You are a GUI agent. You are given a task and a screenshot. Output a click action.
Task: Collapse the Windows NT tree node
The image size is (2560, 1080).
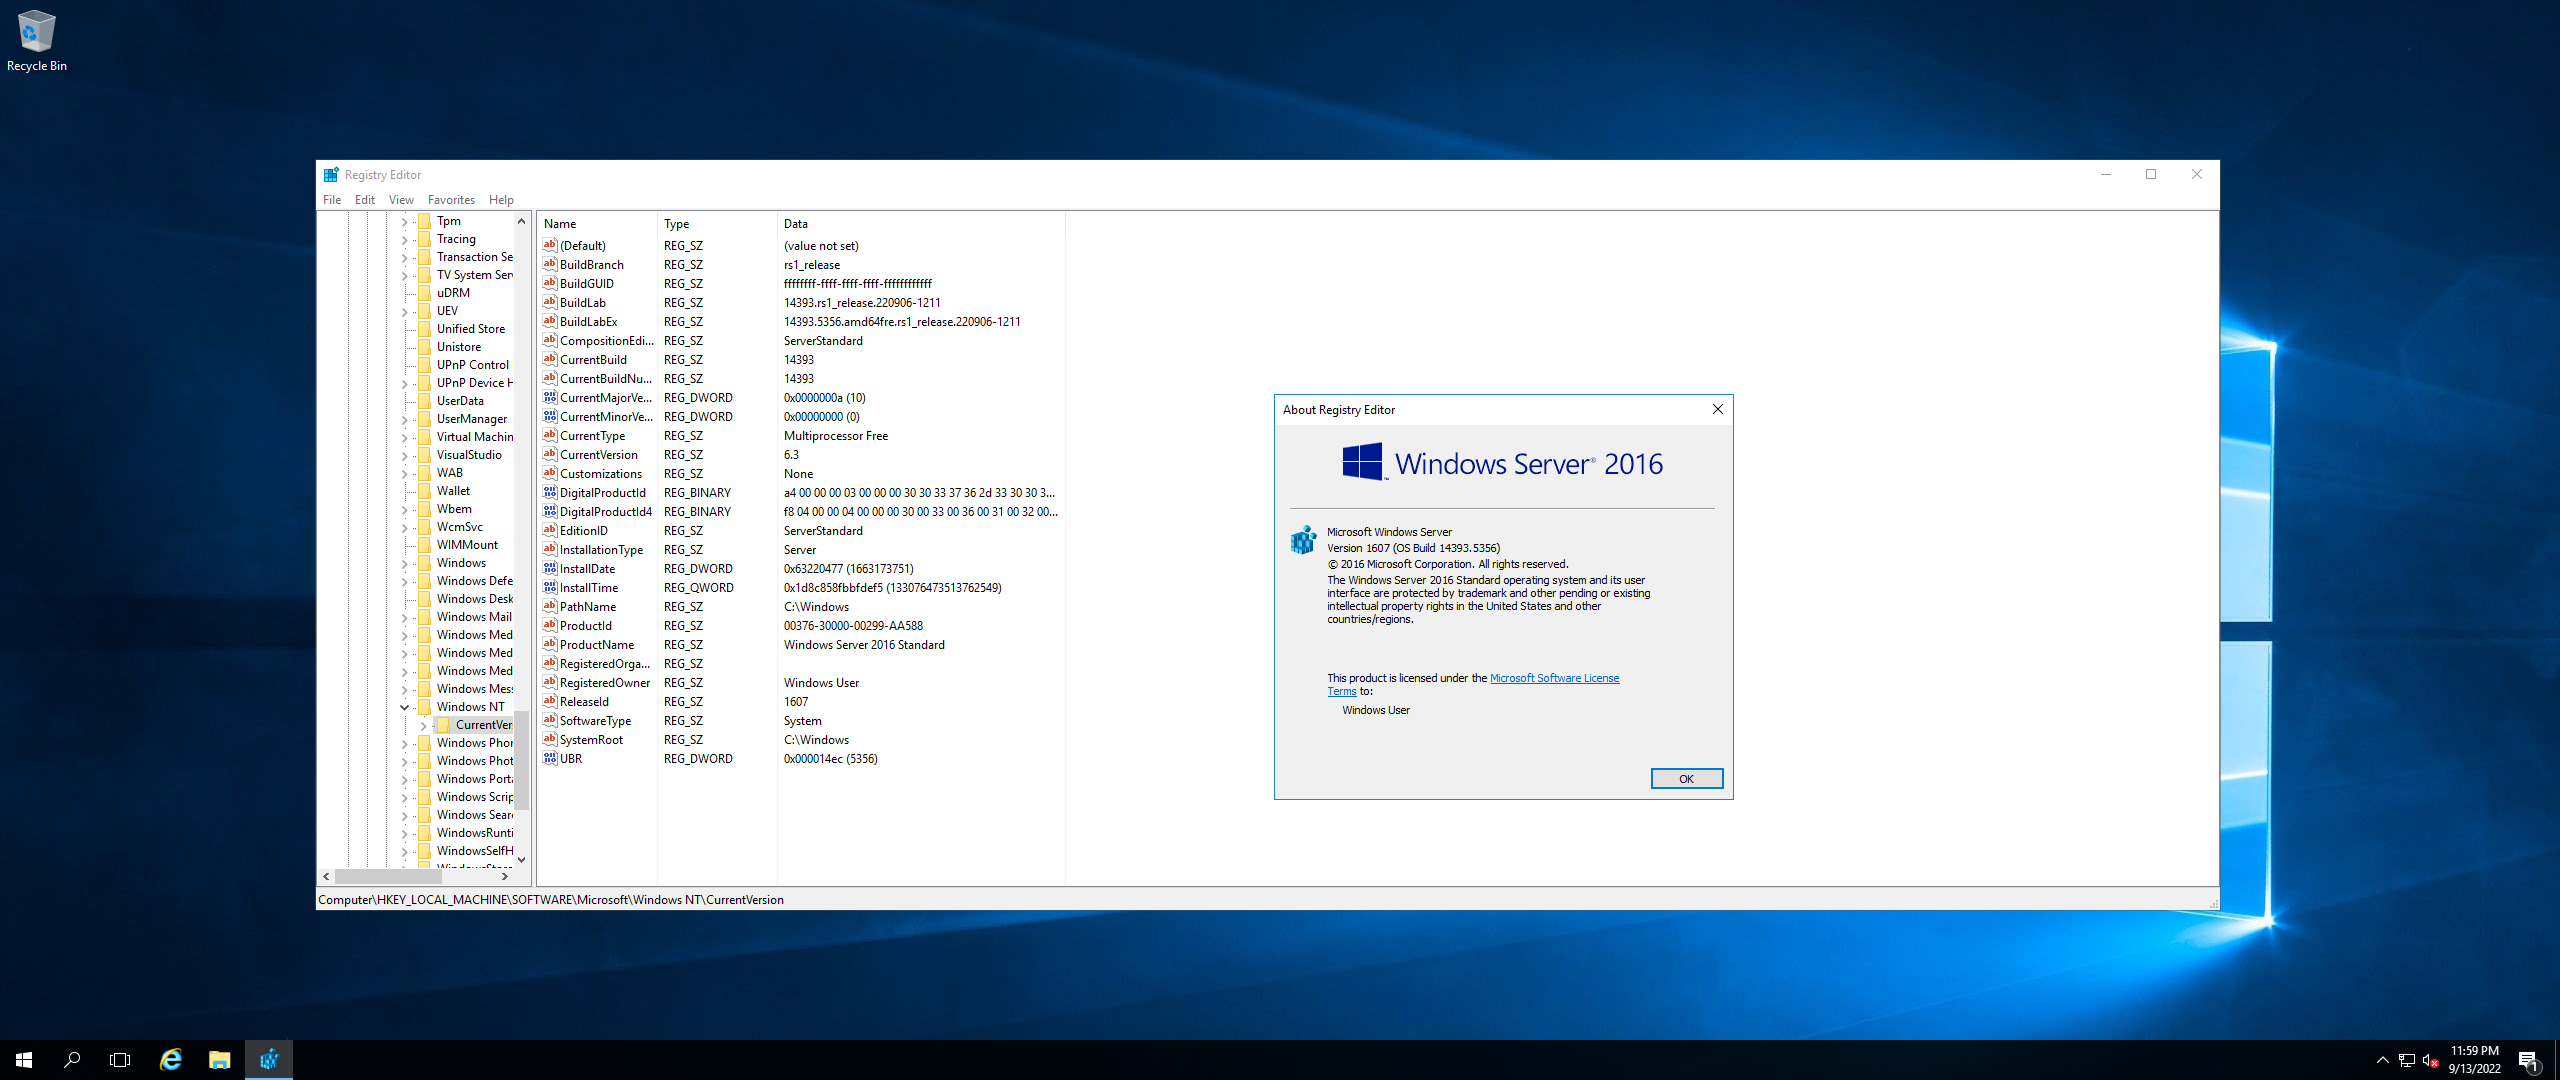pyautogui.click(x=404, y=707)
